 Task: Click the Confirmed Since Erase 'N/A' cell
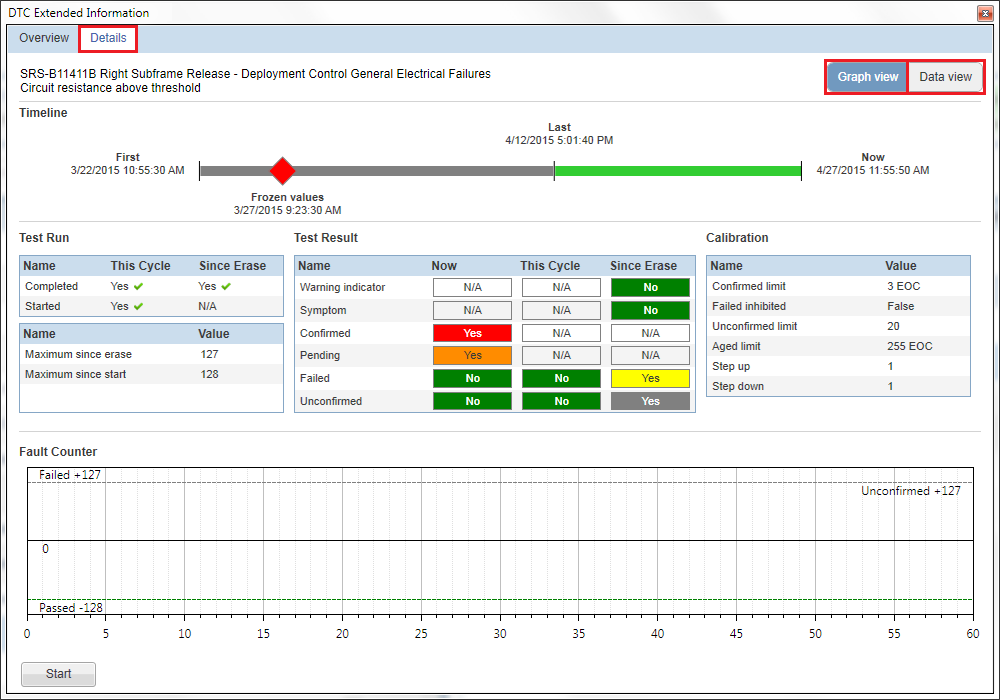click(x=650, y=333)
